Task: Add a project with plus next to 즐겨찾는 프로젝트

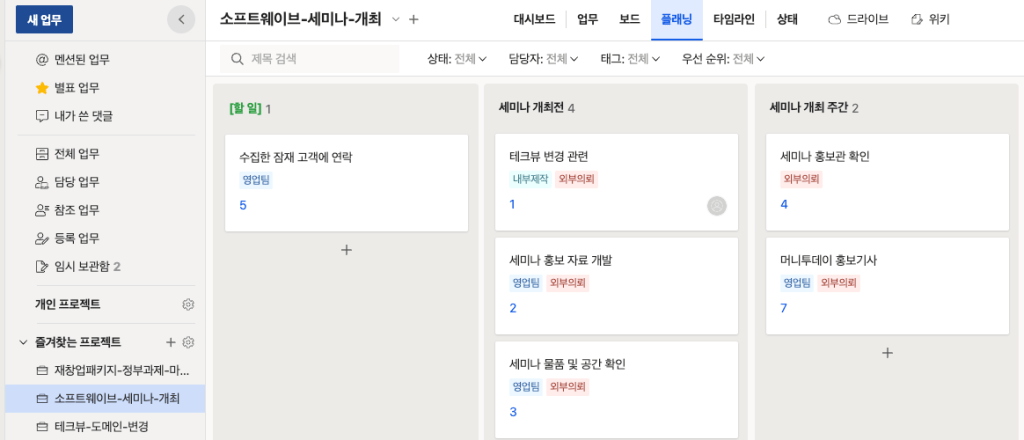Action: 170,342
